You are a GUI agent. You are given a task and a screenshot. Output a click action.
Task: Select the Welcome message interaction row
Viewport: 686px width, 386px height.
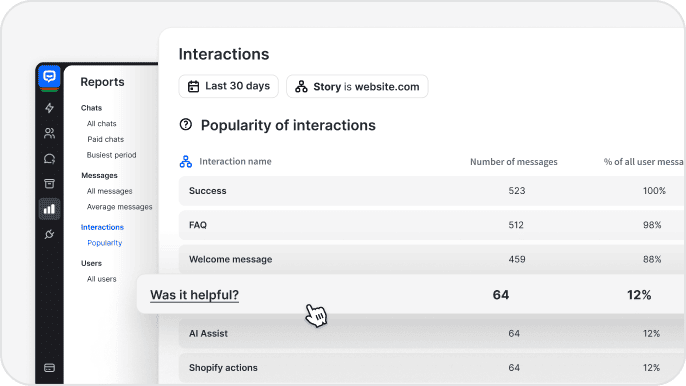point(432,259)
